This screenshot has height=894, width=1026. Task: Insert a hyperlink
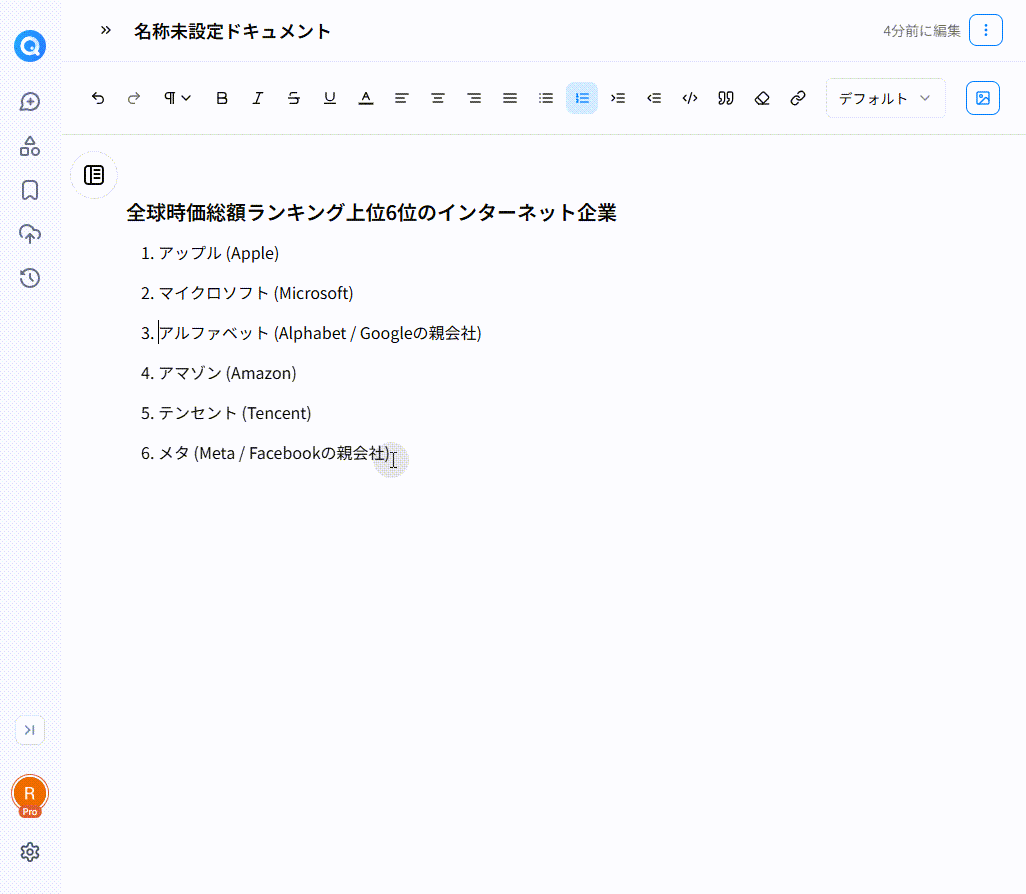click(x=798, y=98)
